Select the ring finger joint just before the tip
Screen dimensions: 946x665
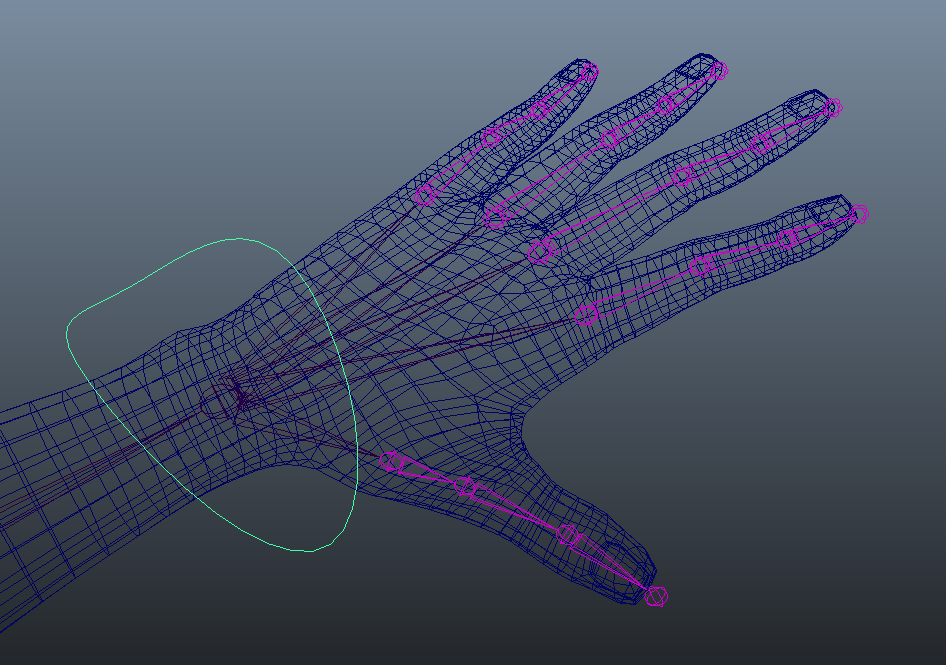[x=665, y=106]
